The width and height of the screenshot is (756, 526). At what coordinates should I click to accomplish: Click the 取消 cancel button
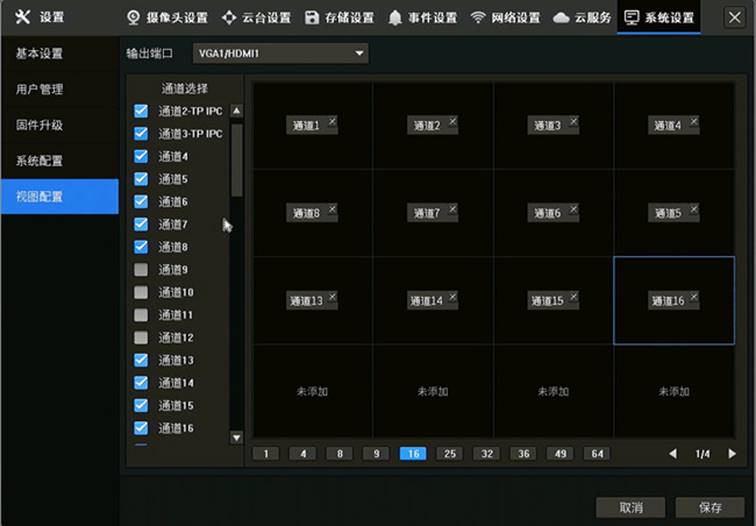point(630,507)
